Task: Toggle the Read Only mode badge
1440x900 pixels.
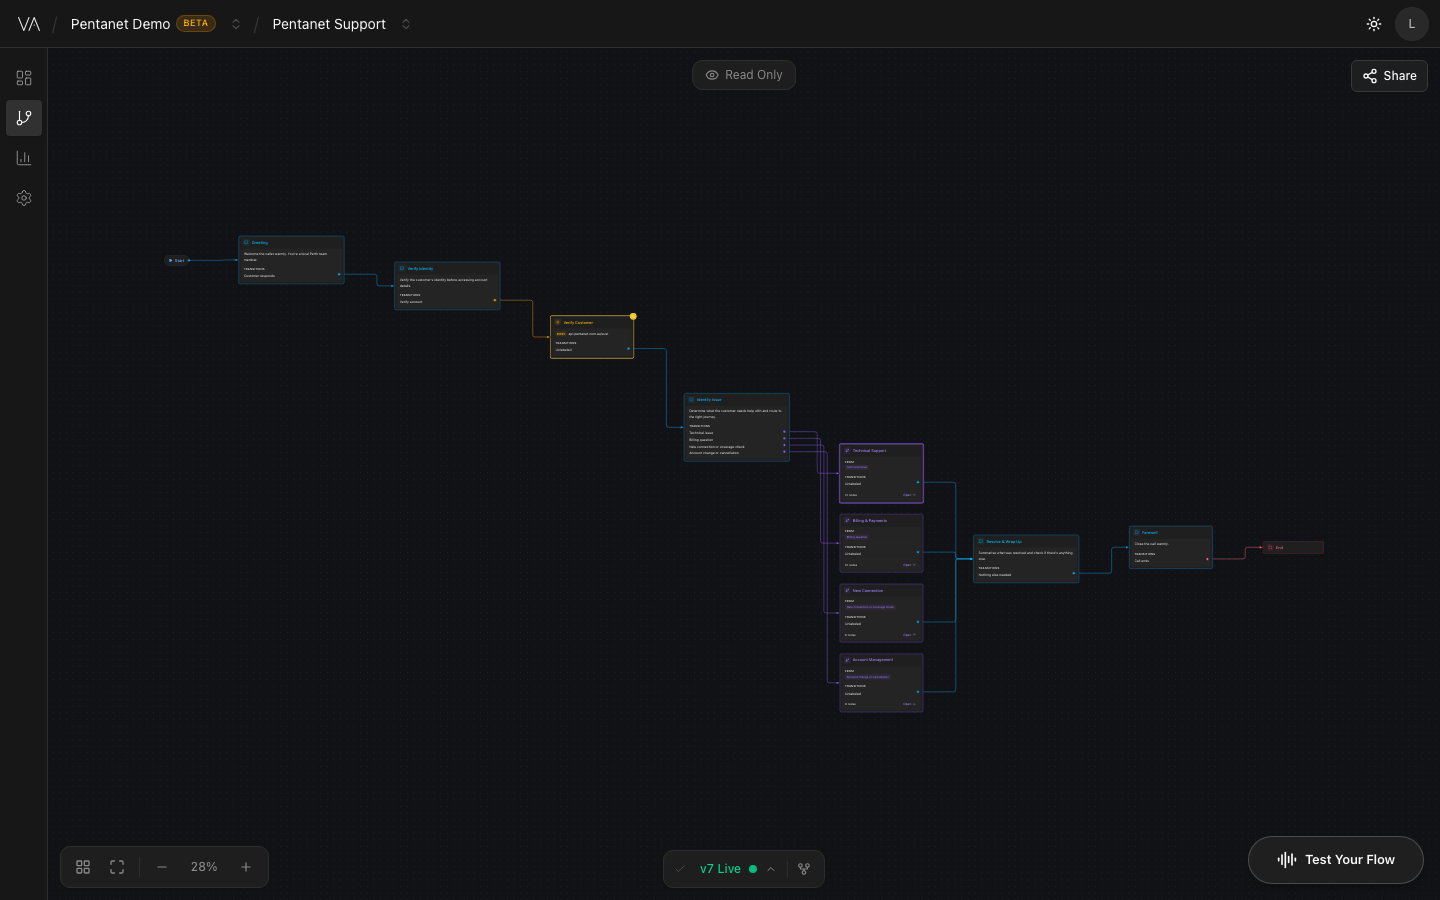Action: click(x=744, y=74)
